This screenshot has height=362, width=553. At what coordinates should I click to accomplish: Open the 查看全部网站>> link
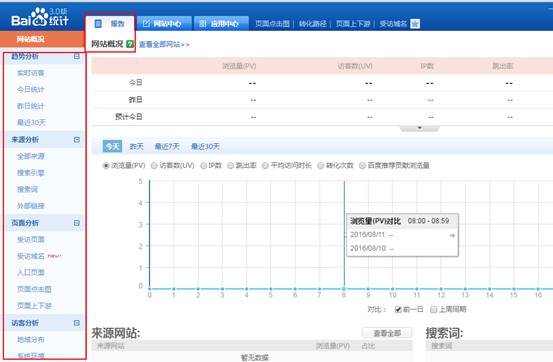[x=164, y=44]
